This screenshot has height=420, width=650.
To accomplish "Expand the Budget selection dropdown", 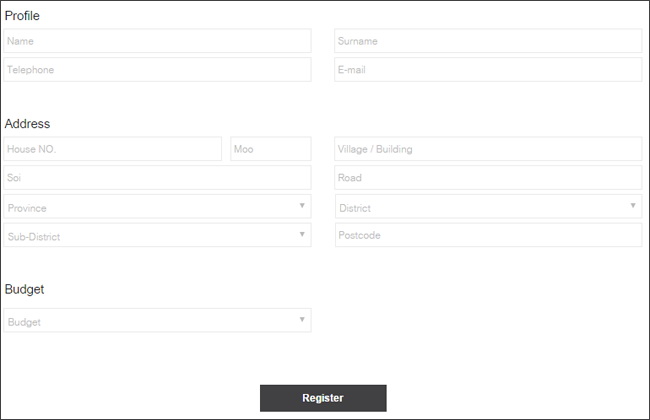I will point(150,321).
